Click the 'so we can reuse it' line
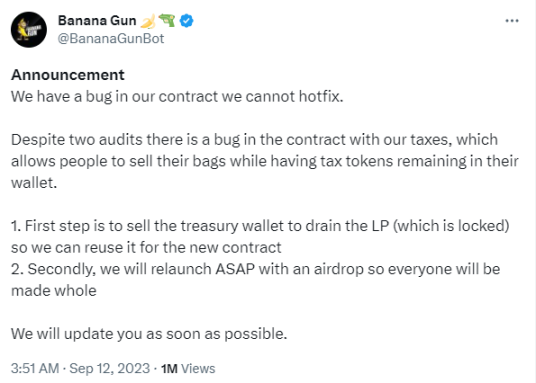The height and width of the screenshot is (383, 536). (146, 247)
